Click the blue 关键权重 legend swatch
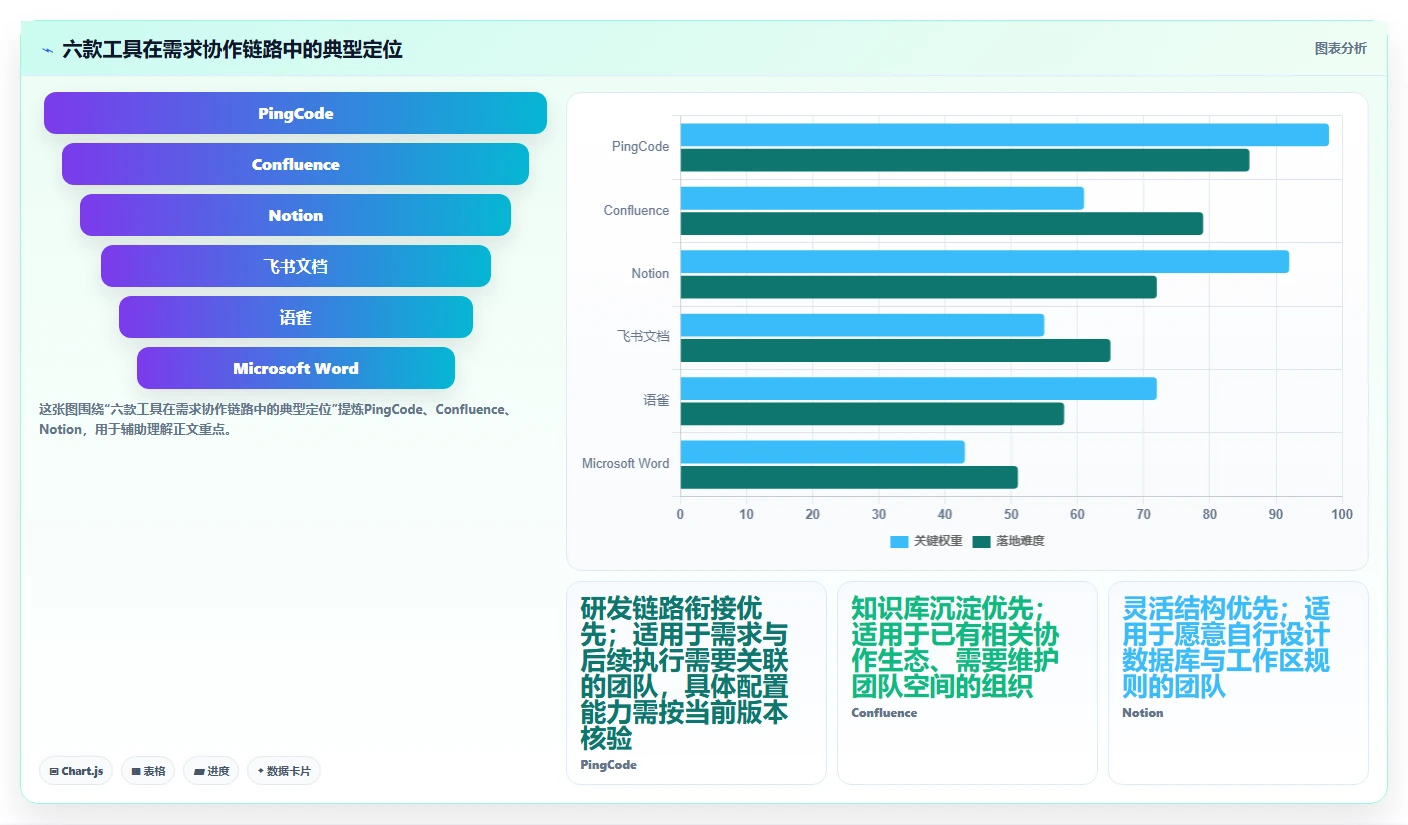This screenshot has width=1408, height=825. (x=899, y=542)
